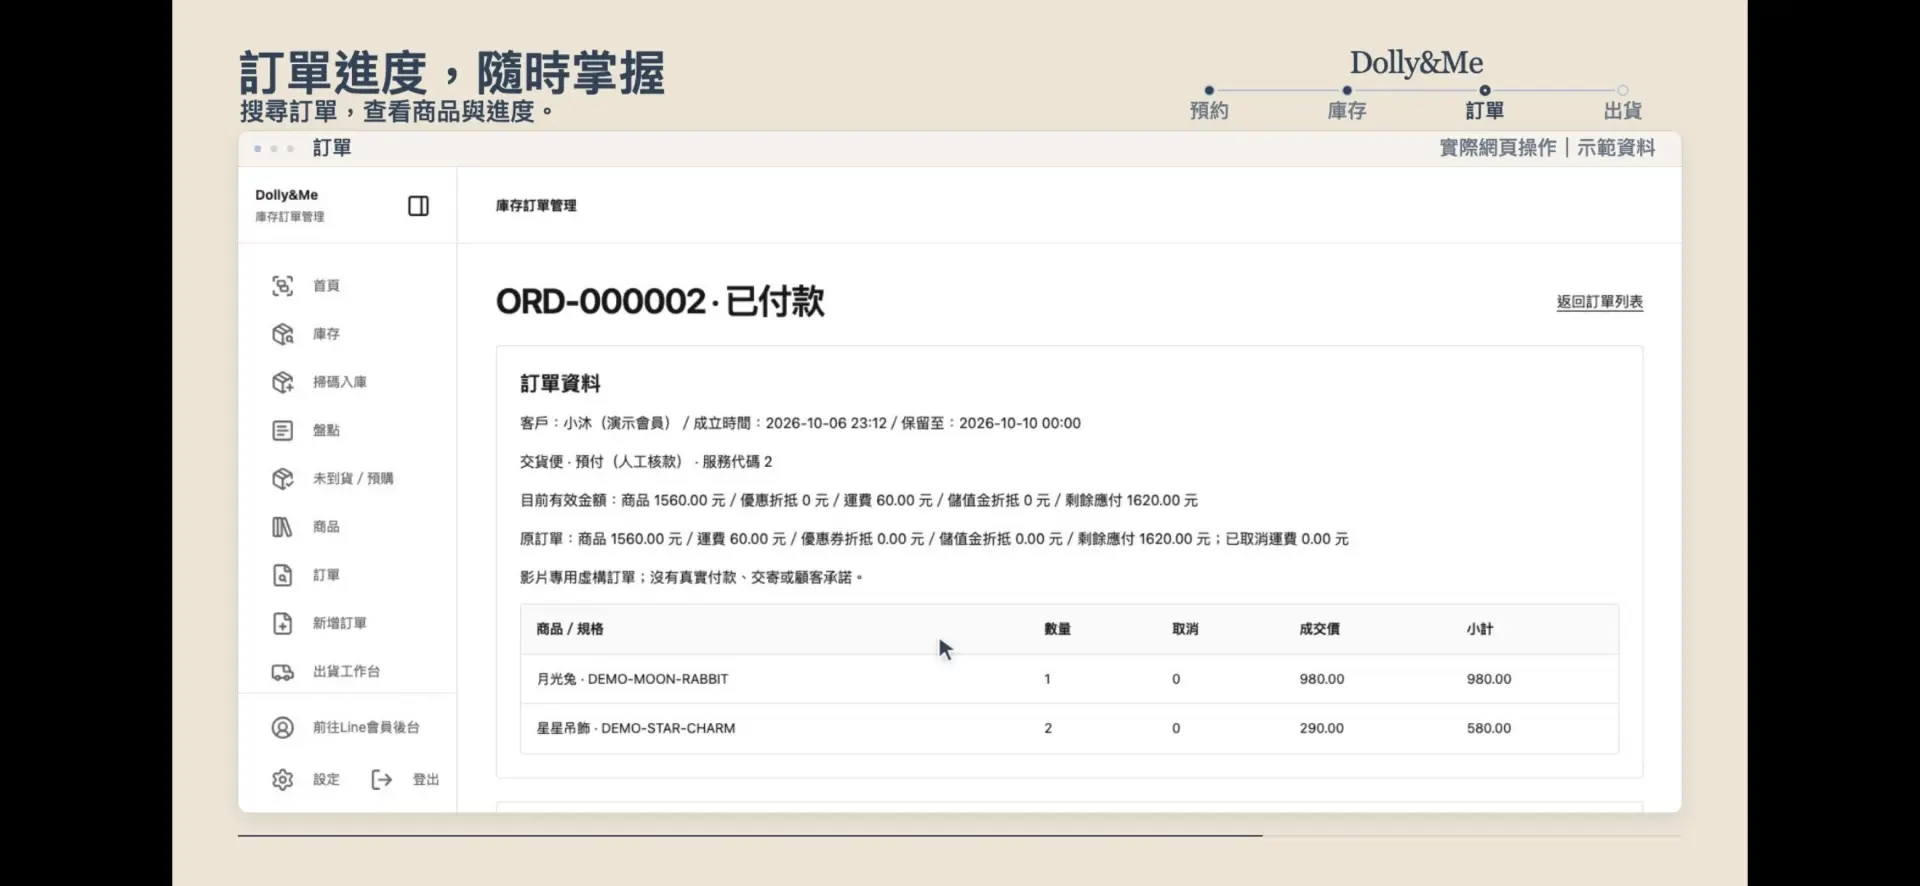
Task: Select the 訂單 orders sidebar icon
Action: tap(283, 575)
